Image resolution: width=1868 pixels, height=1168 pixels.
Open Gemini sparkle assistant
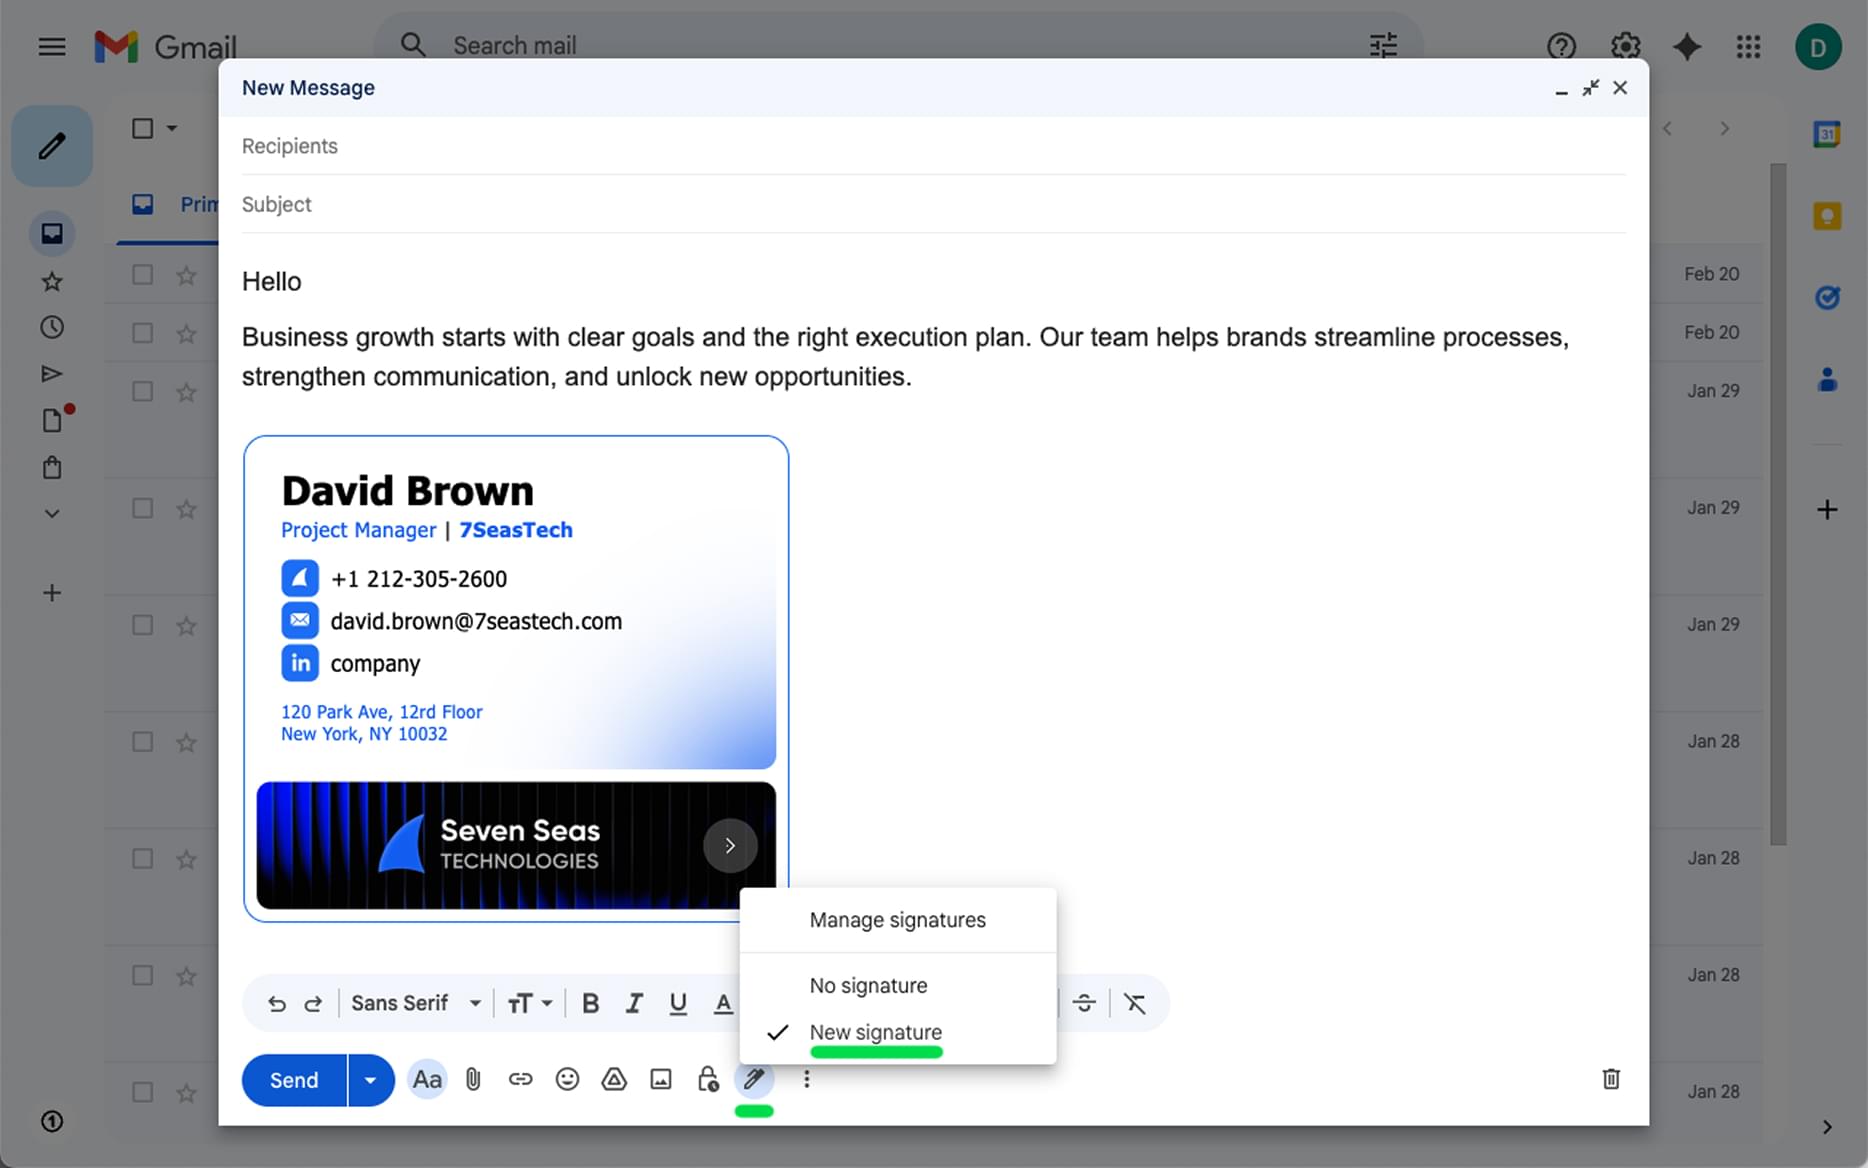click(1687, 46)
